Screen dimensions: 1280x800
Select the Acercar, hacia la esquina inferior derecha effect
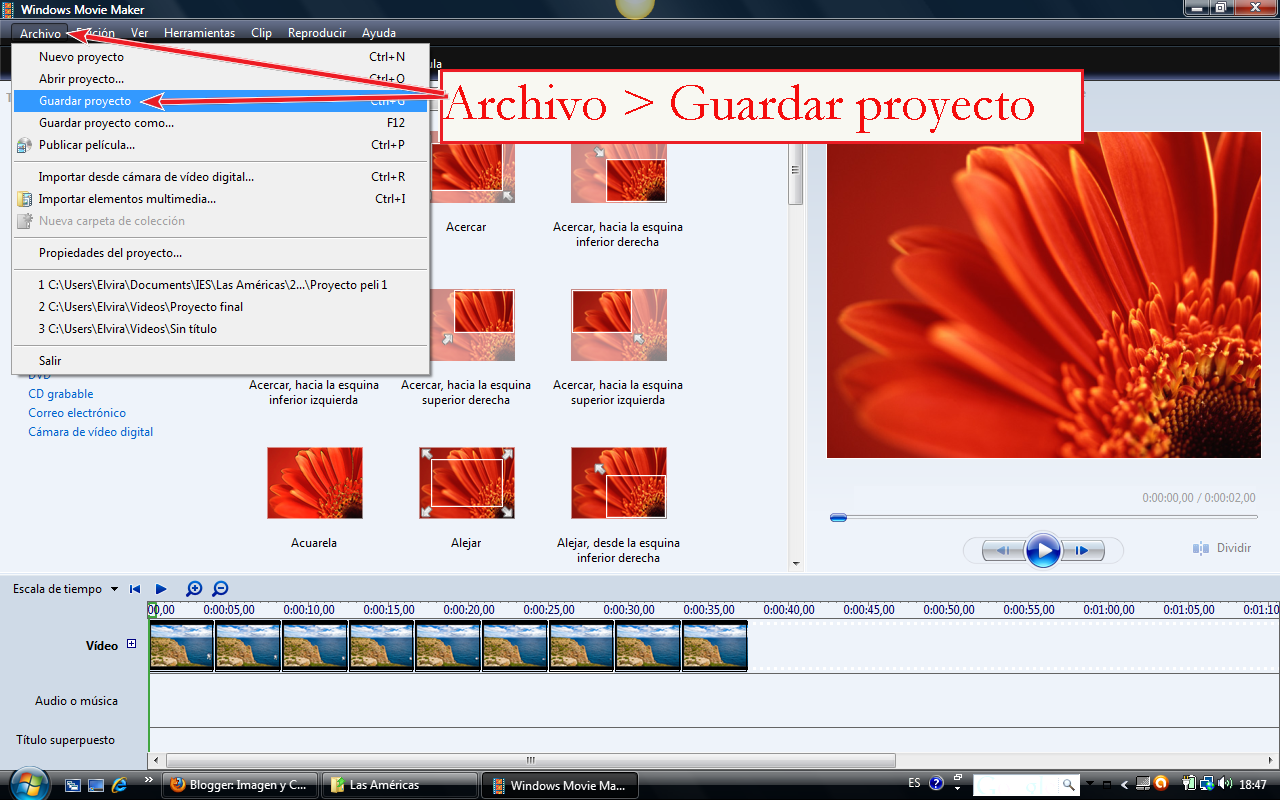click(618, 173)
